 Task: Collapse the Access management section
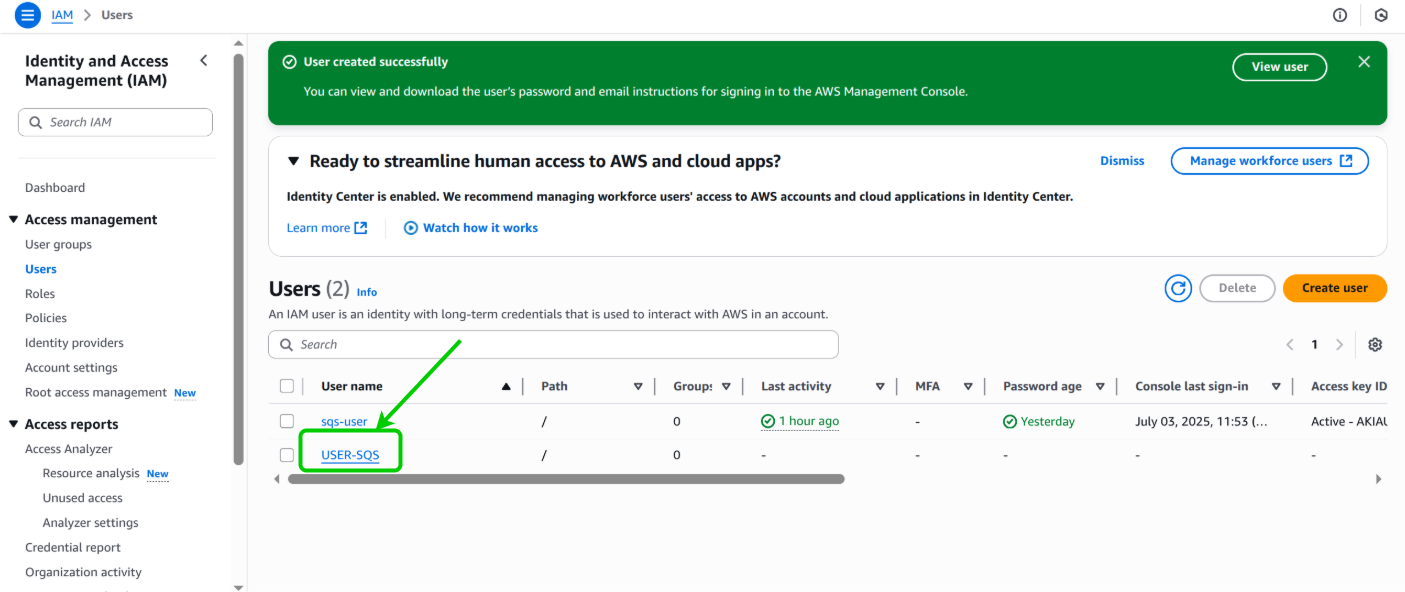coord(14,220)
